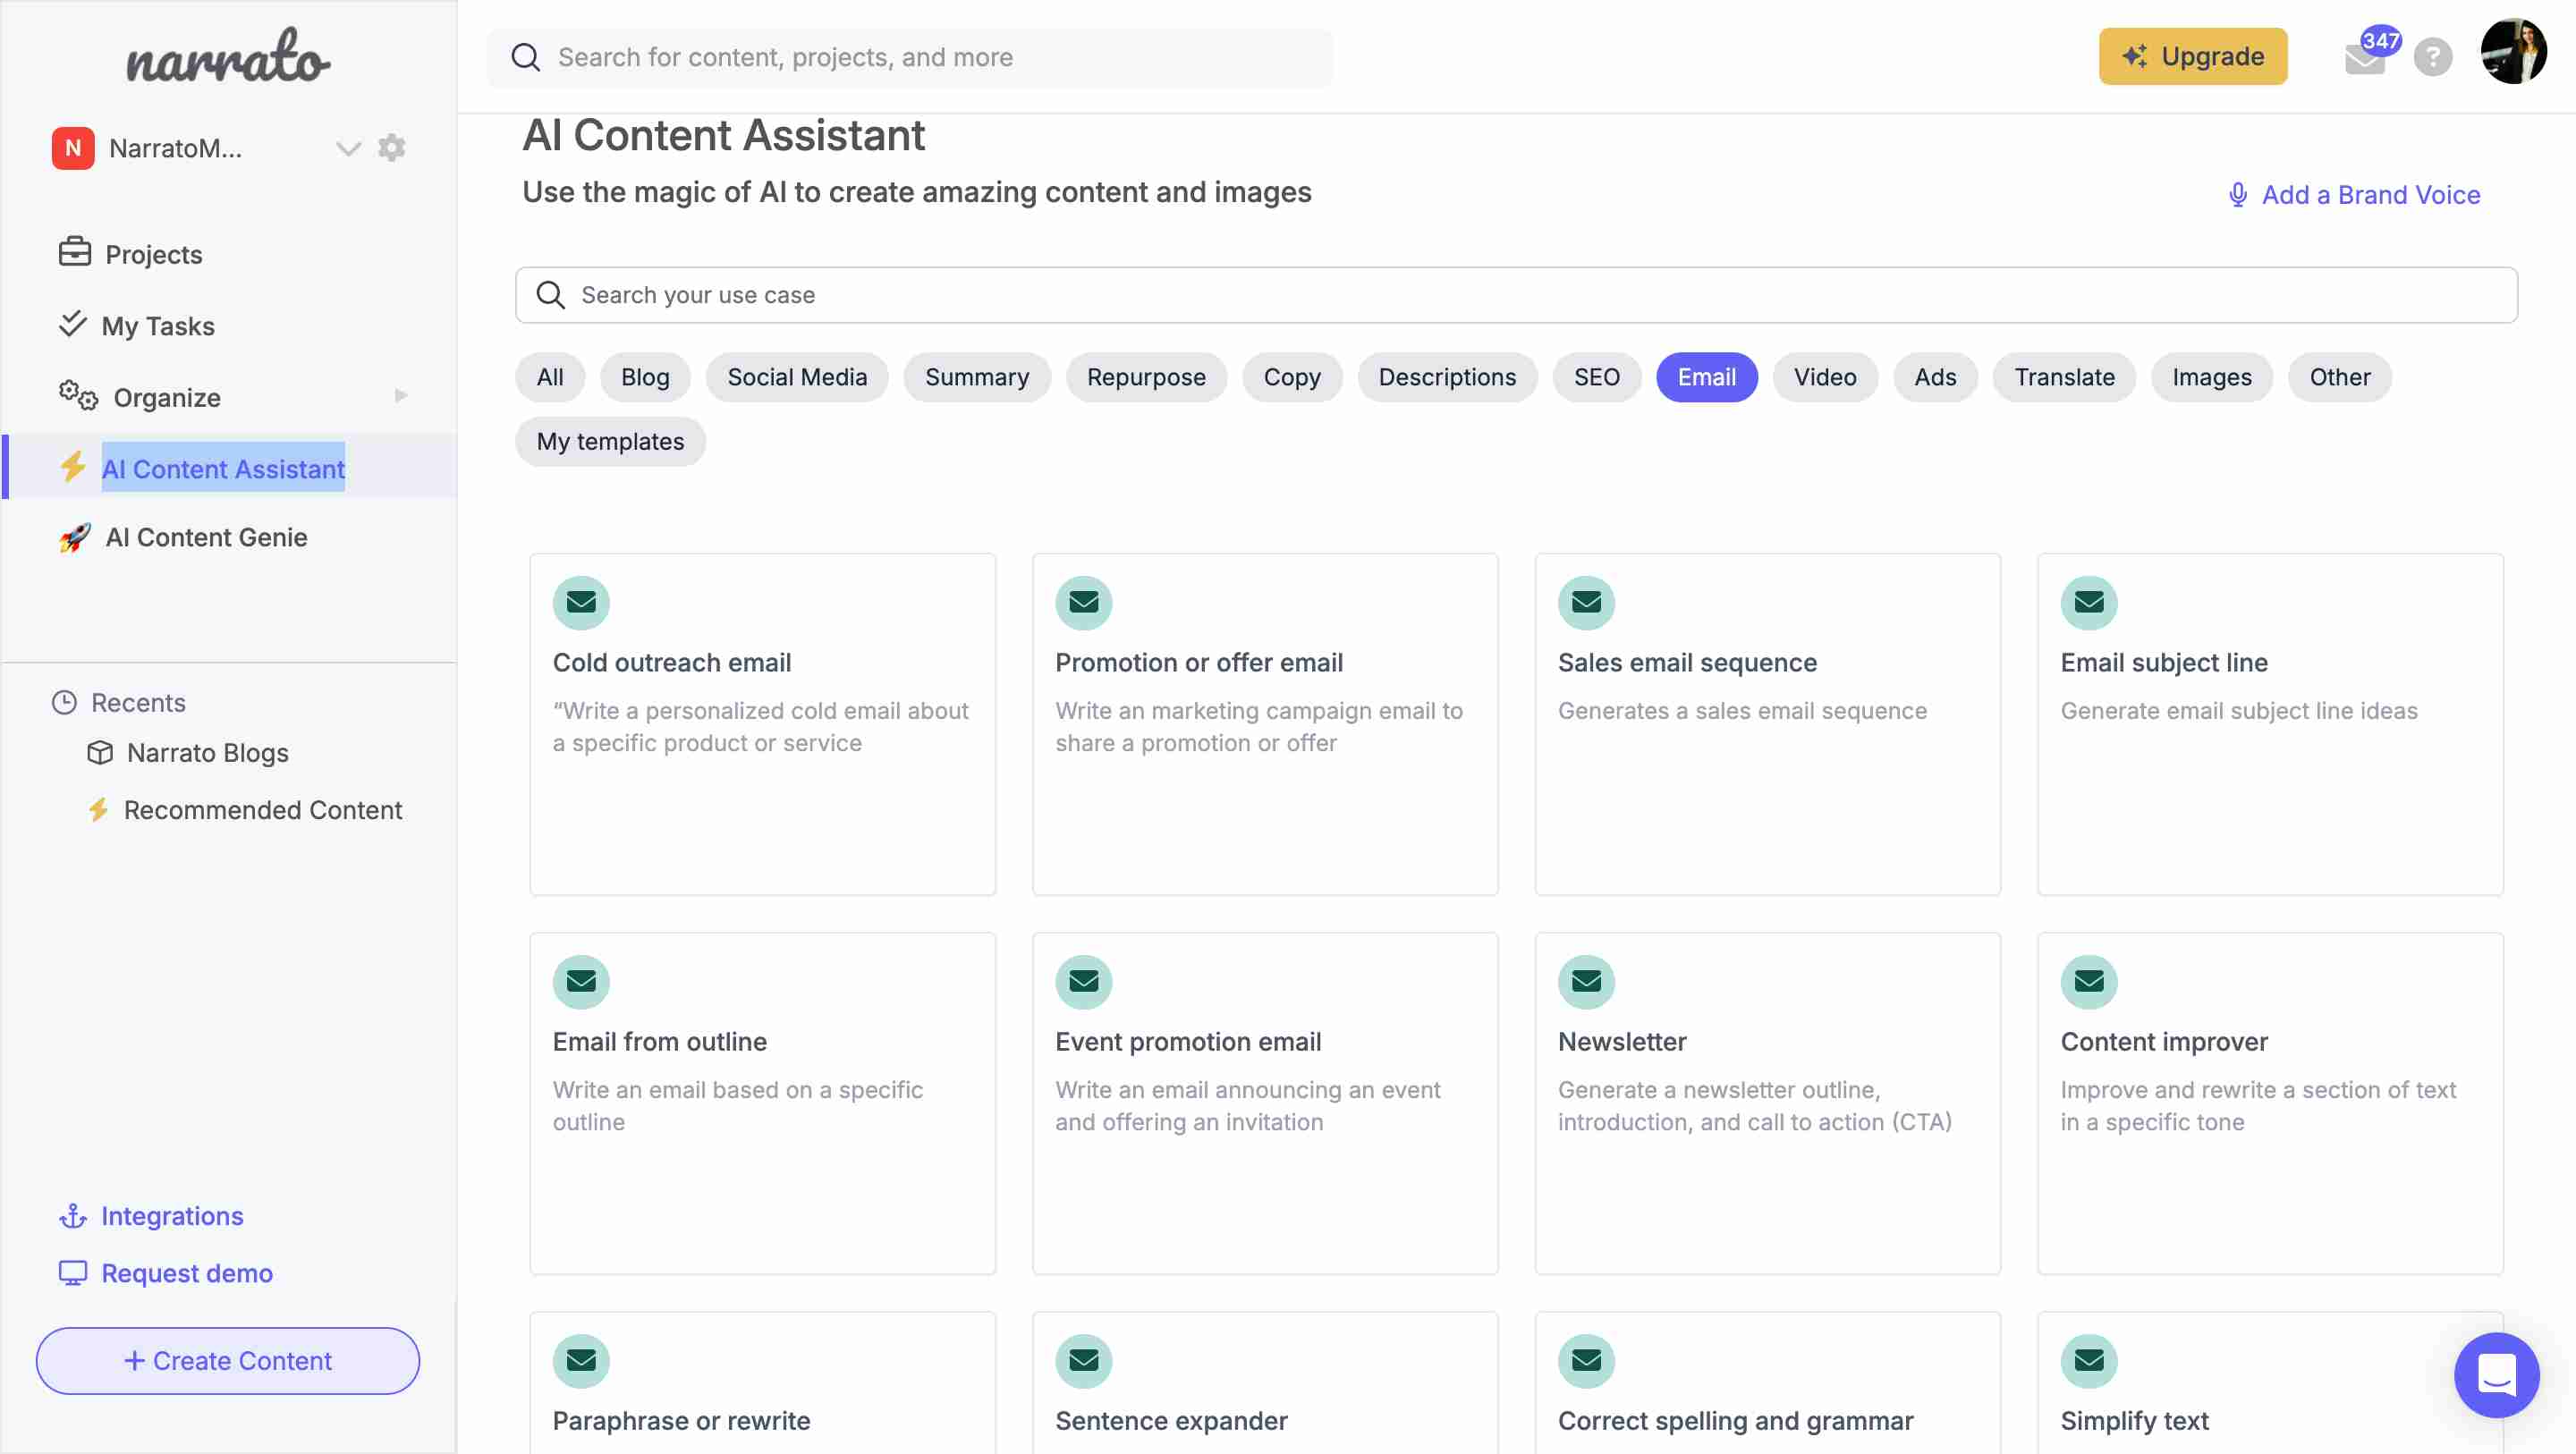
Task: Click the Sales email sequence envelope icon
Action: pyautogui.click(x=1586, y=602)
